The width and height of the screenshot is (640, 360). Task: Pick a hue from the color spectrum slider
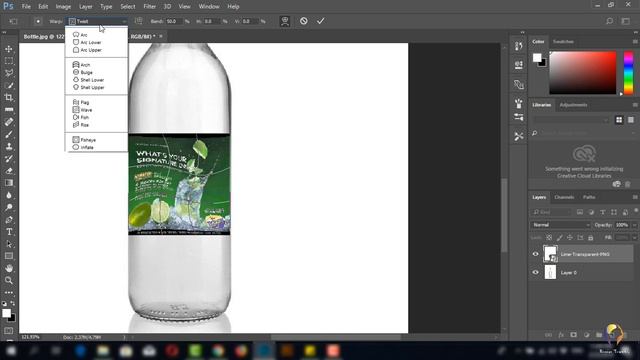coord(629,73)
